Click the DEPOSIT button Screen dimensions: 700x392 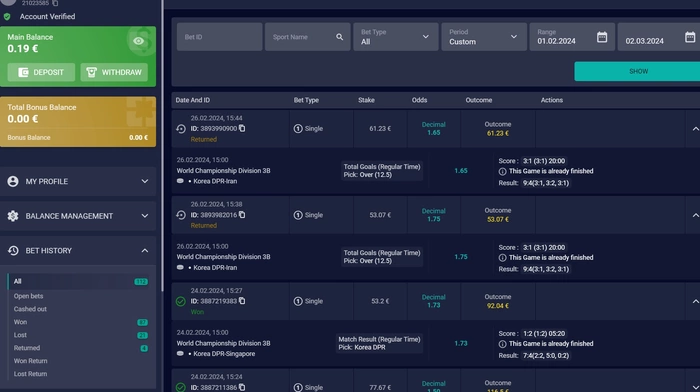point(41,72)
